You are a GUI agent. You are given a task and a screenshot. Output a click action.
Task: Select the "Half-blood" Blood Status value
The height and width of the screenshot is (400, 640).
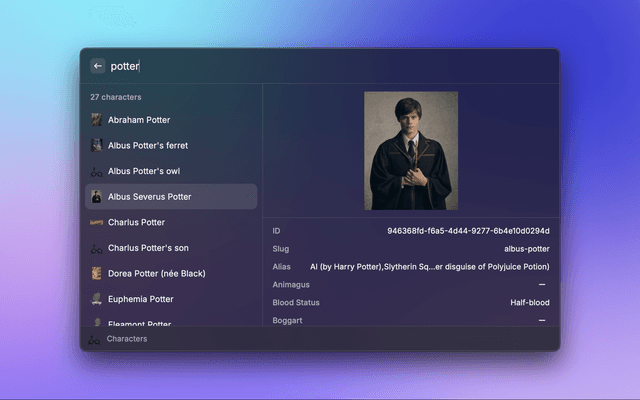(x=529, y=303)
